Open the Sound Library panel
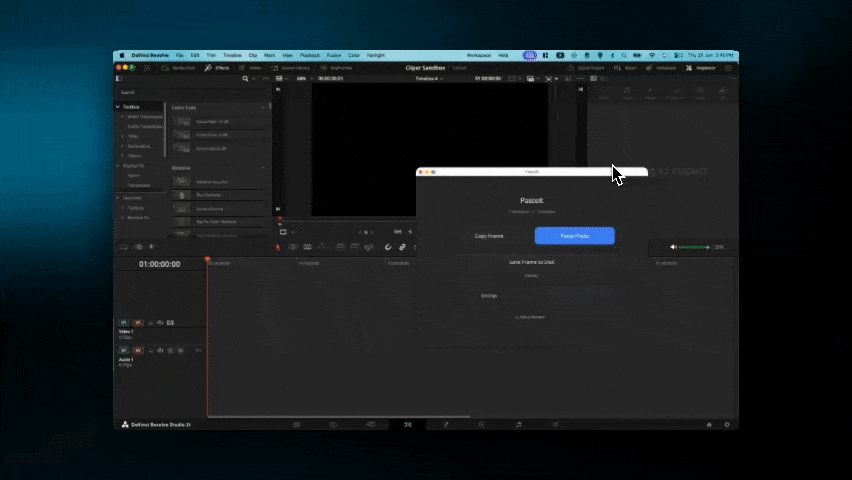The height and width of the screenshot is (480, 852). coord(291,68)
